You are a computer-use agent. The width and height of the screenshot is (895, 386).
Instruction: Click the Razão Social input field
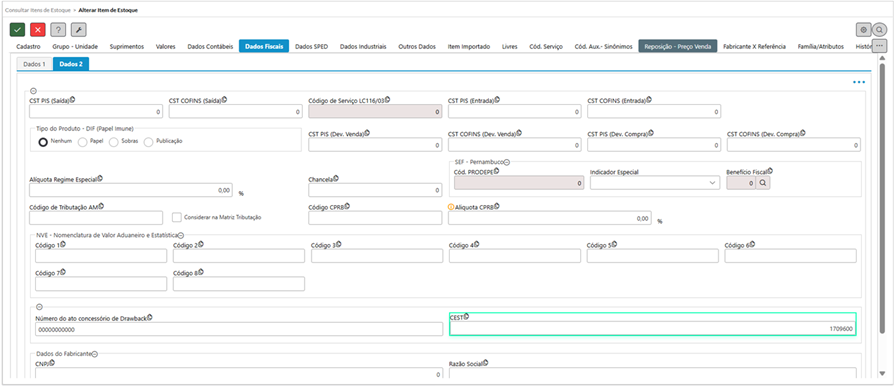pos(653,374)
